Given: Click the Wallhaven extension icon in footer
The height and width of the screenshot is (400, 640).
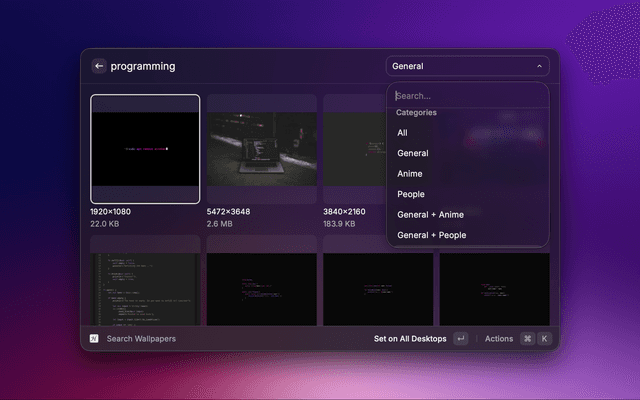Looking at the screenshot, I should tap(94, 339).
